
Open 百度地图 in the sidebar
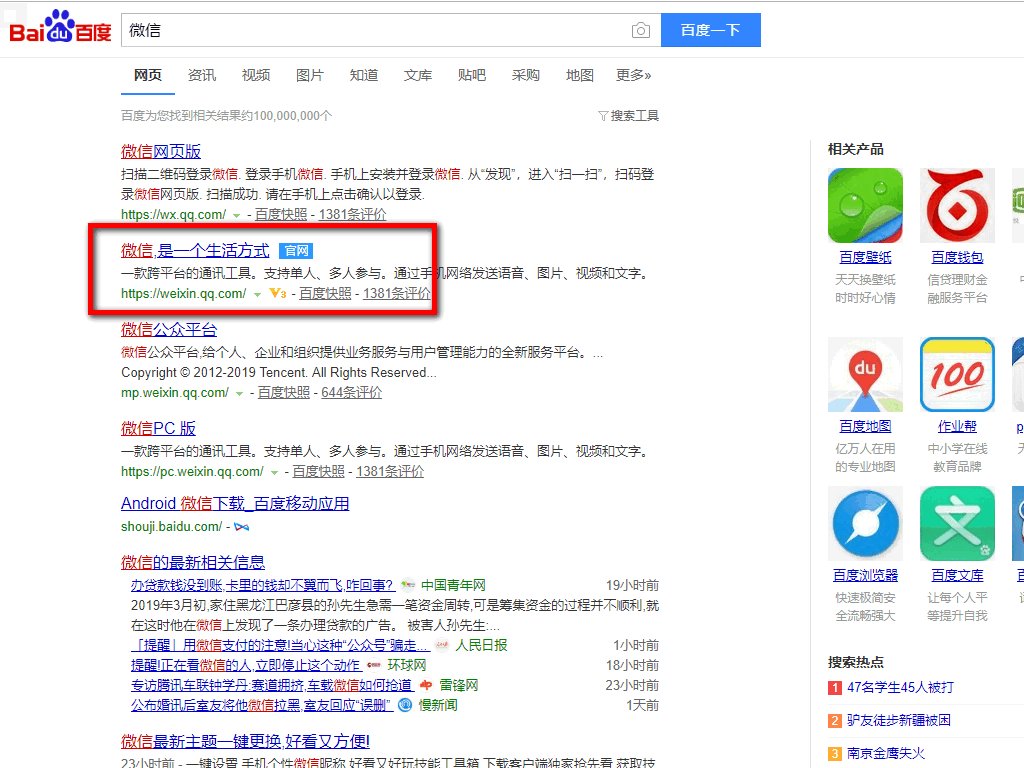coord(864,426)
